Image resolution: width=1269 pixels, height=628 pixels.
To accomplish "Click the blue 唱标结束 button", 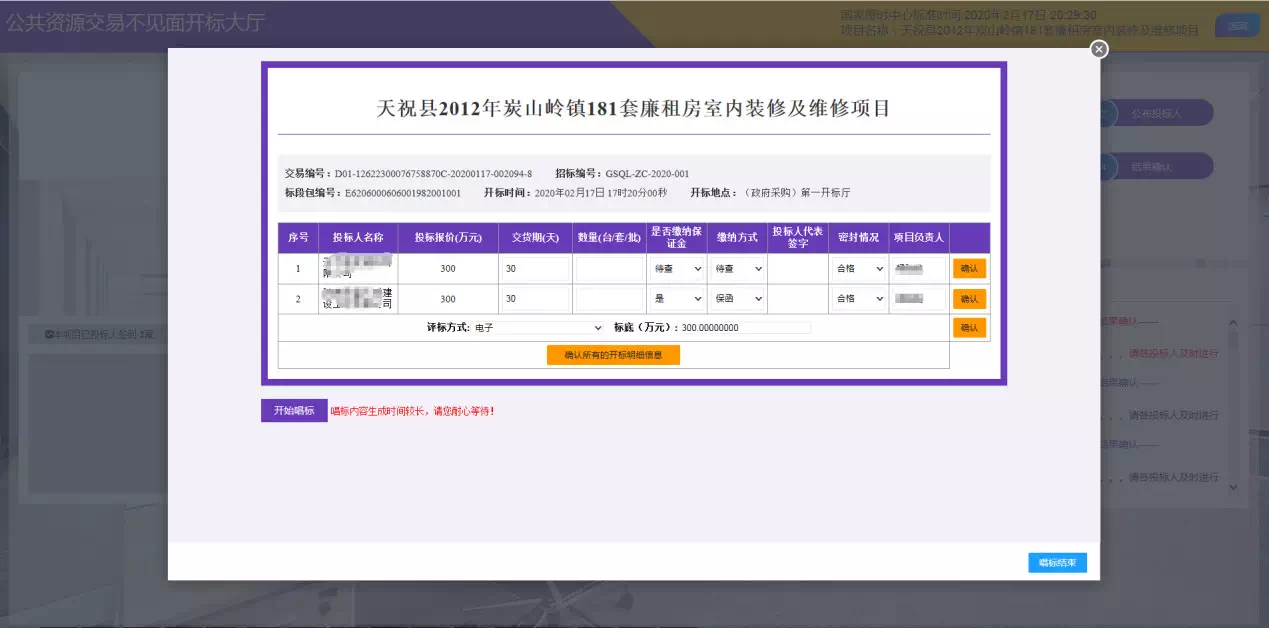I will 1057,563.
